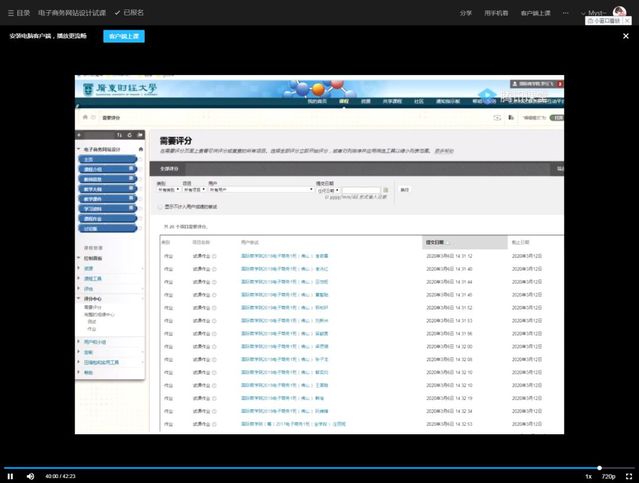This screenshot has width=639, height=483.
Task: Expand the Myst~ username dropdown
Action: pos(597,12)
